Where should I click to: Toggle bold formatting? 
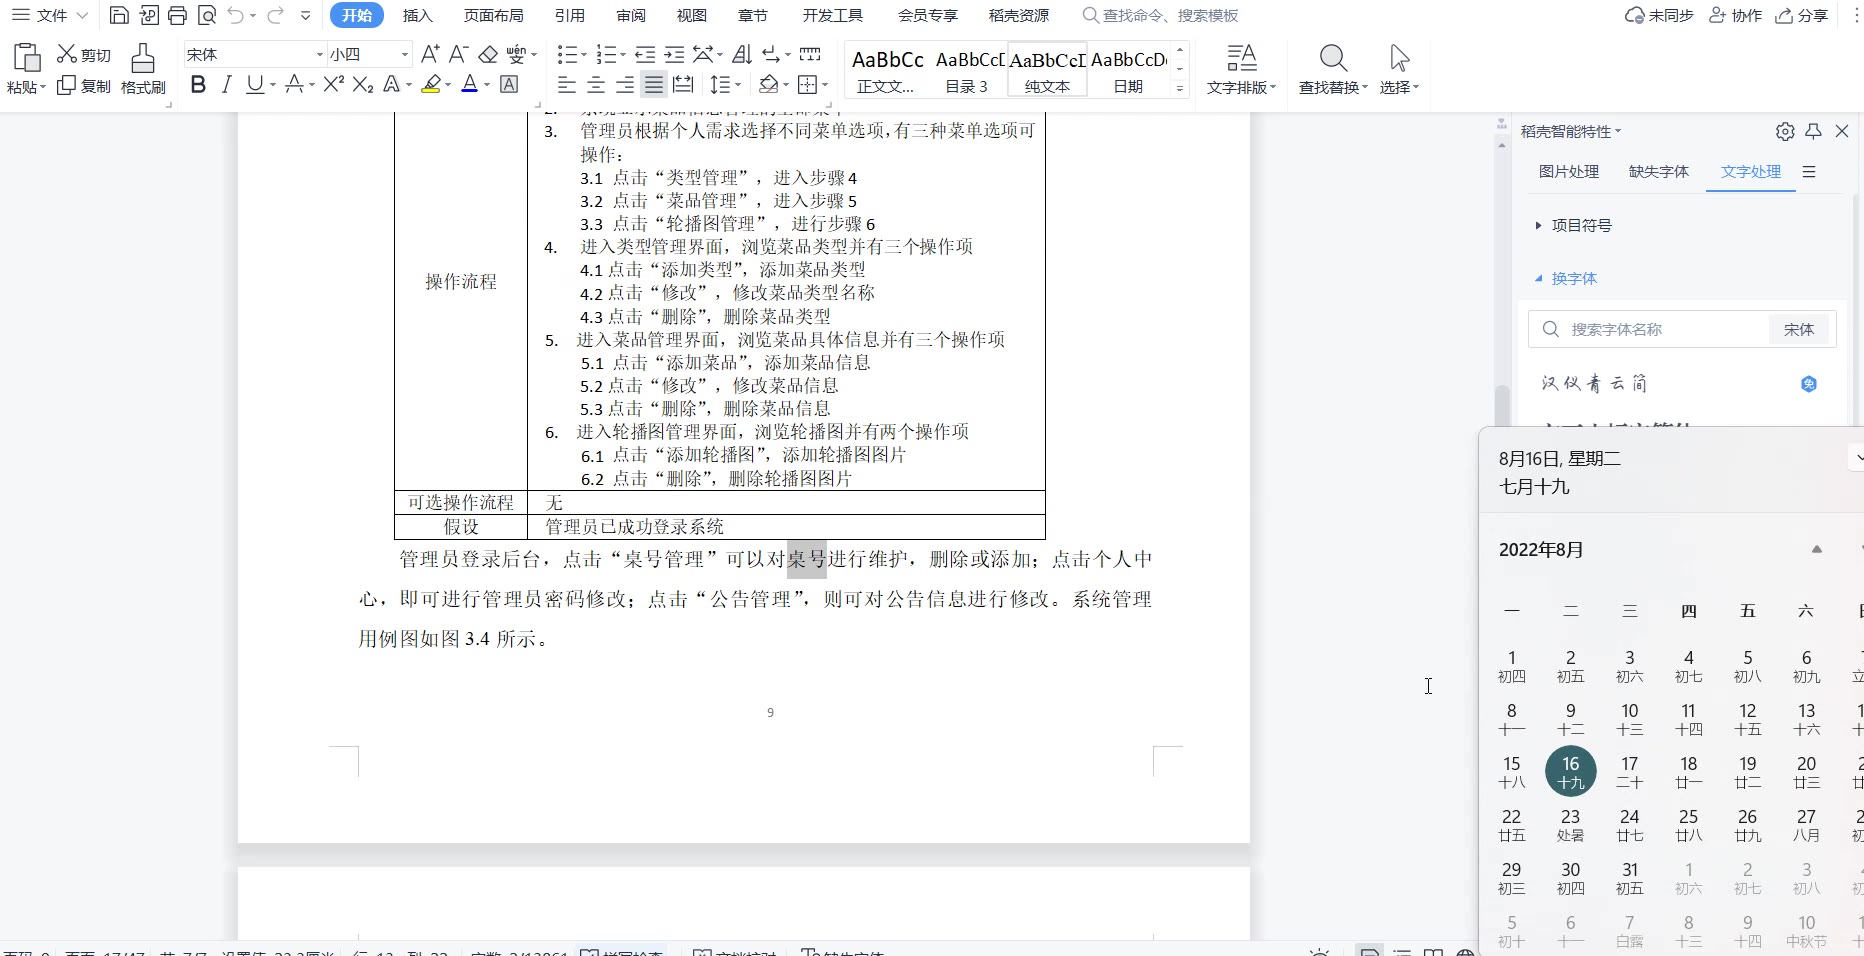(198, 85)
